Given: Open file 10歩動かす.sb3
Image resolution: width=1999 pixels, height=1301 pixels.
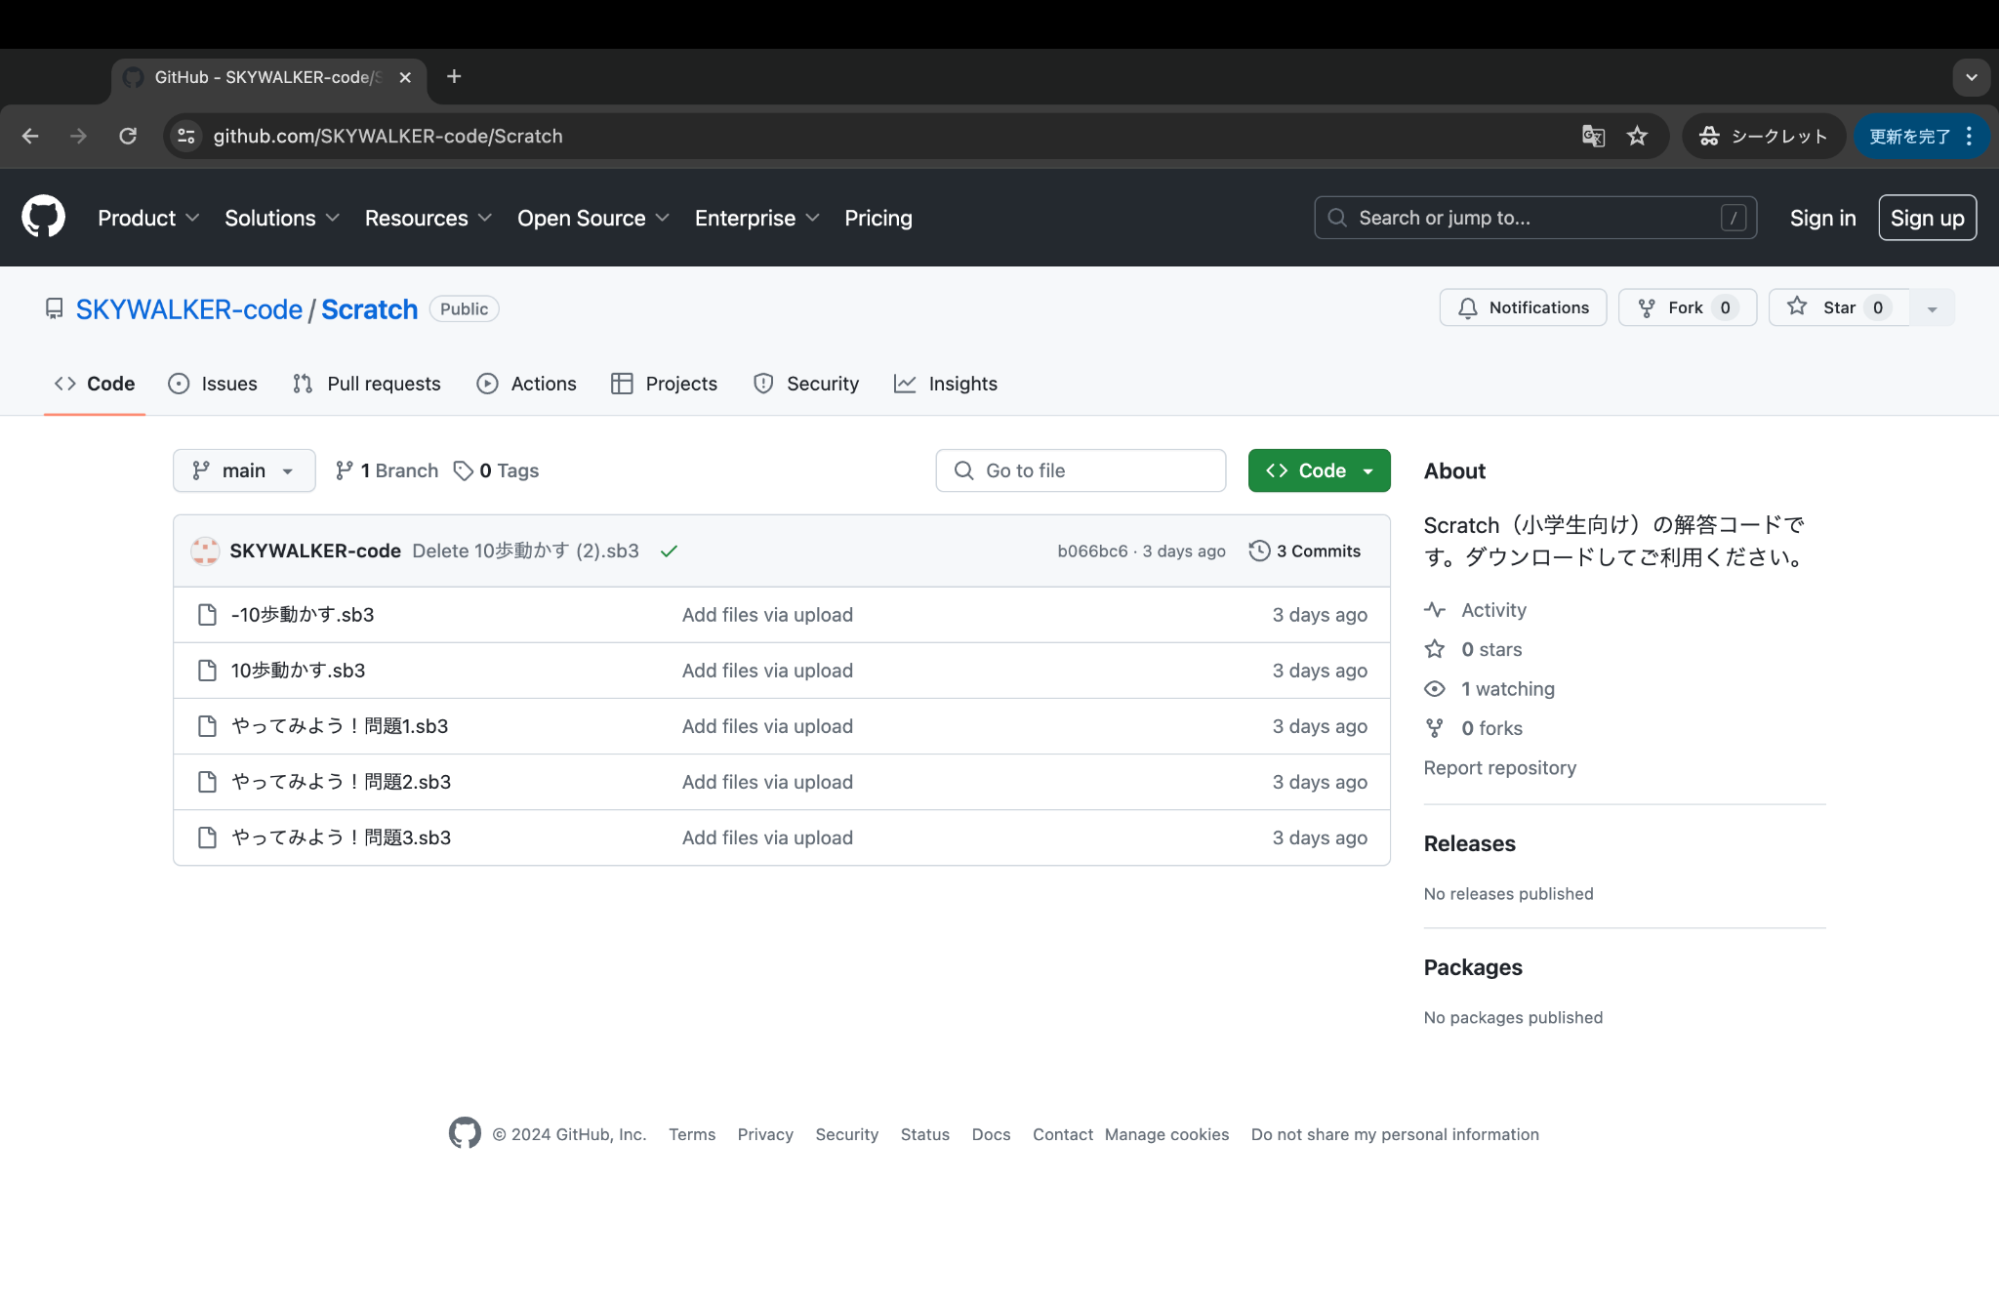Looking at the screenshot, I should [x=298, y=671].
